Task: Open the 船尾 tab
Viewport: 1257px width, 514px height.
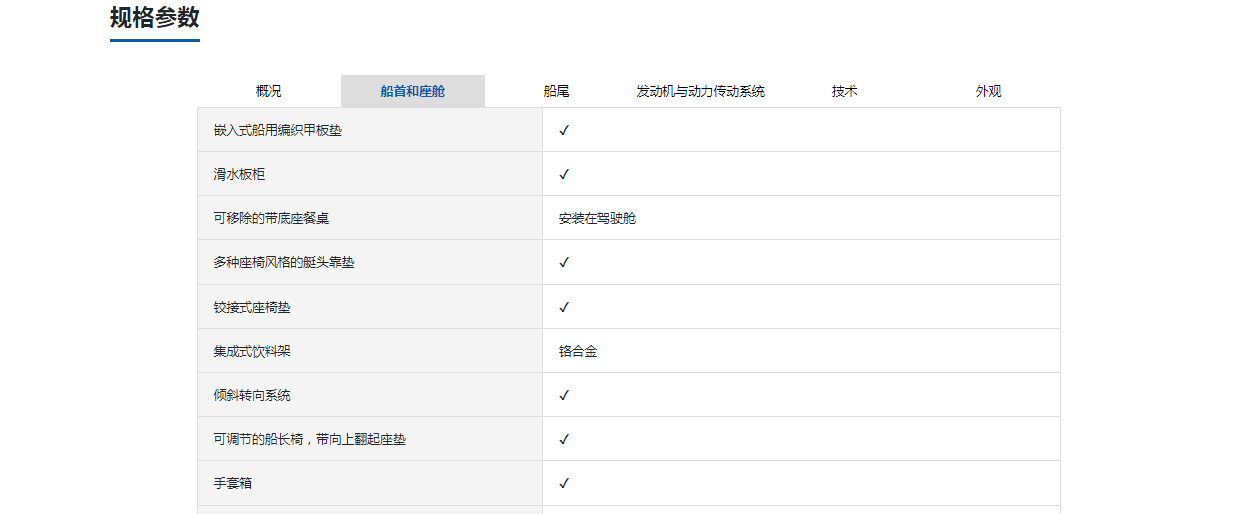Action: 557,91
